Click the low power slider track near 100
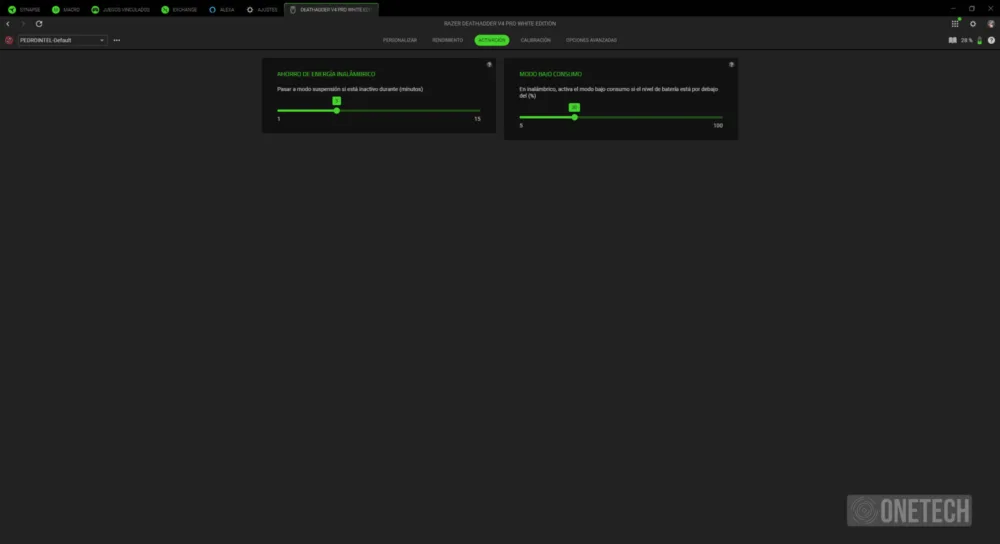1000x544 pixels. [x=717, y=117]
